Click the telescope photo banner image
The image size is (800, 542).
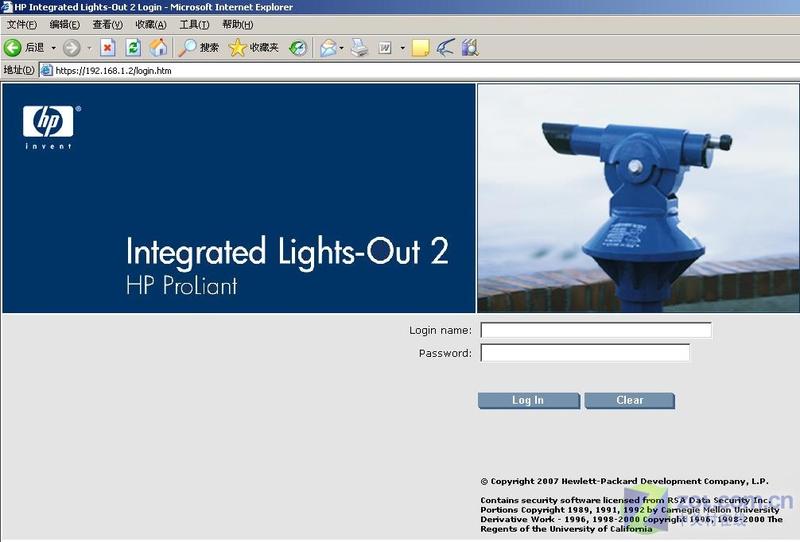click(x=638, y=198)
